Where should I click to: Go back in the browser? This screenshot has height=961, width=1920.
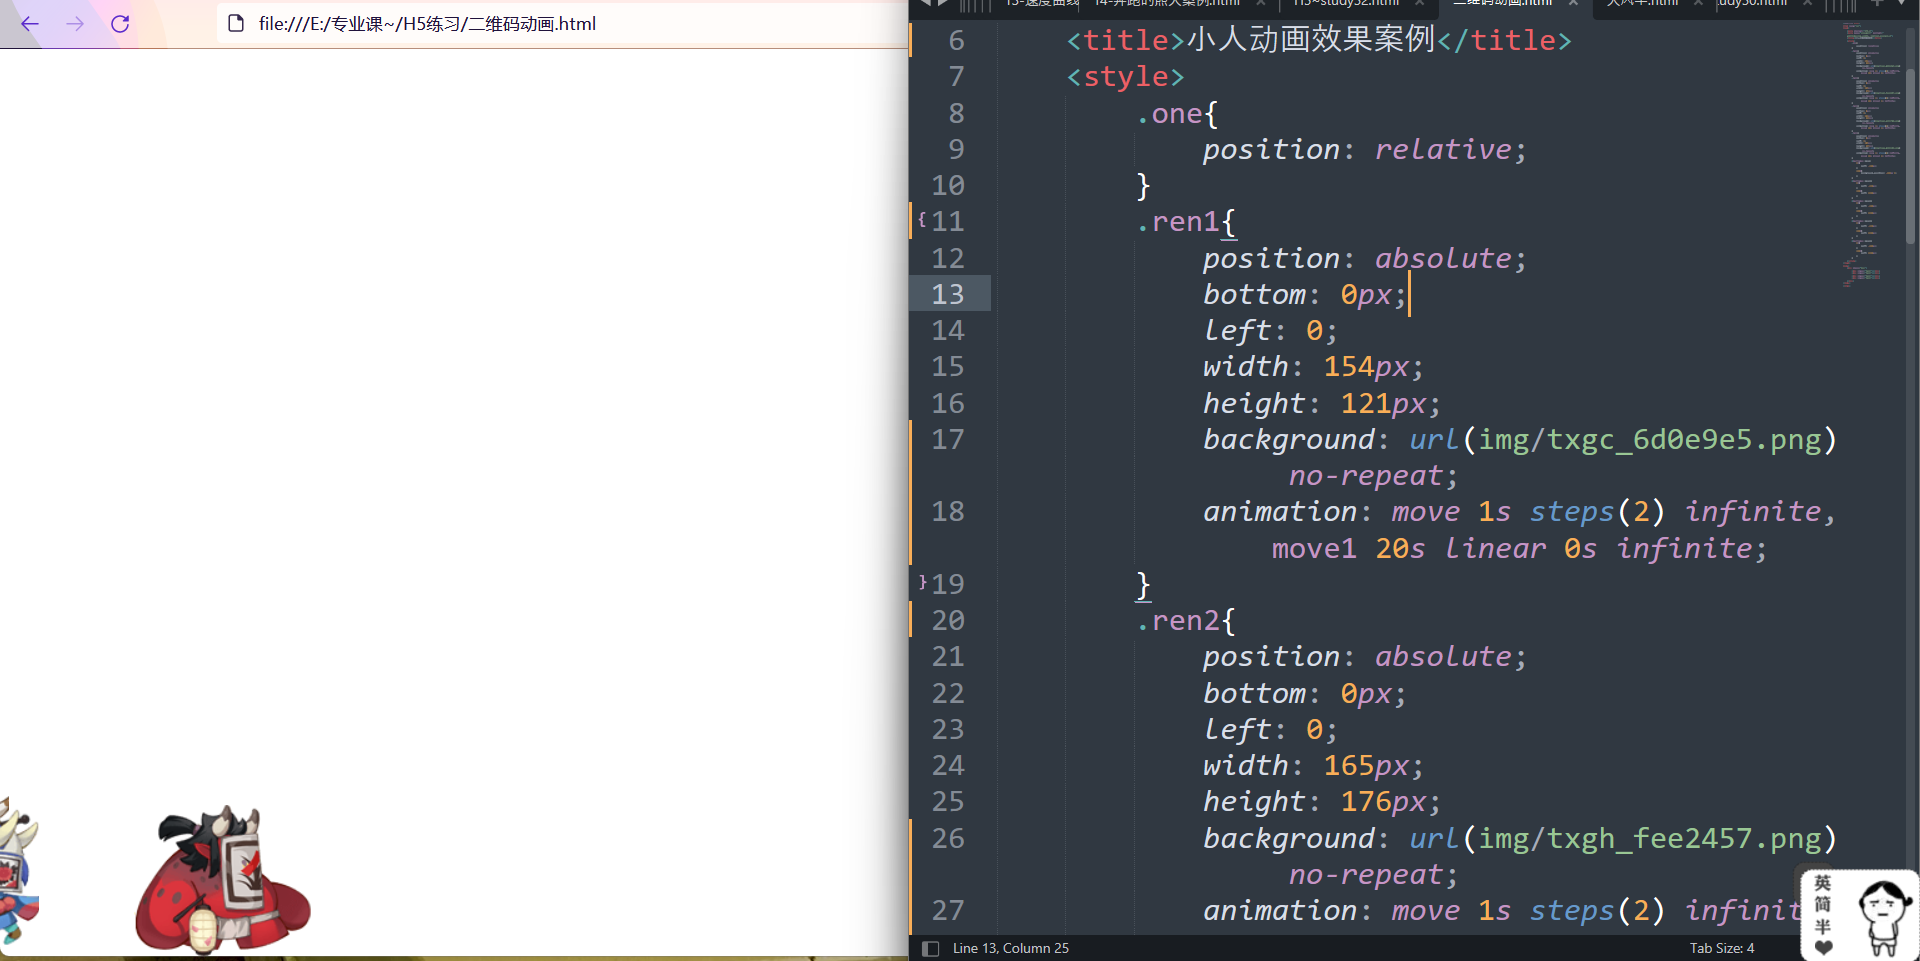point(30,24)
